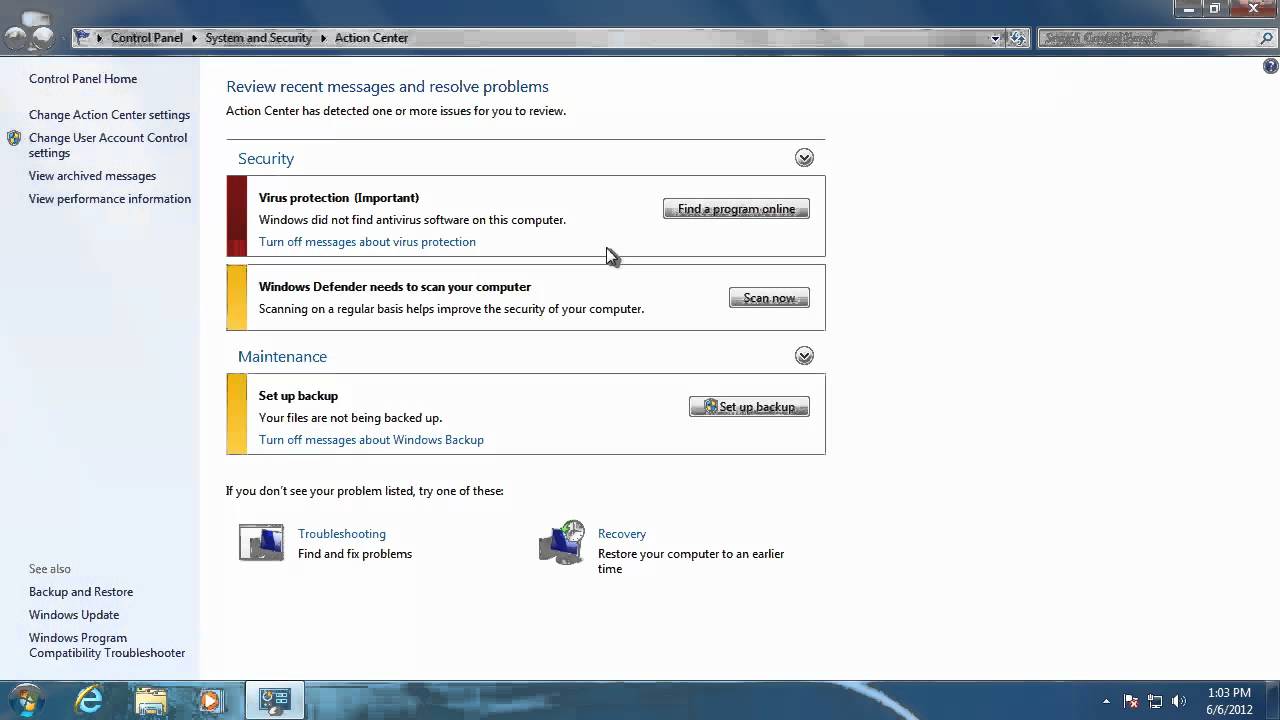Show hidden tray icons arrow
Image resolution: width=1280 pixels, height=720 pixels.
(x=1106, y=701)
